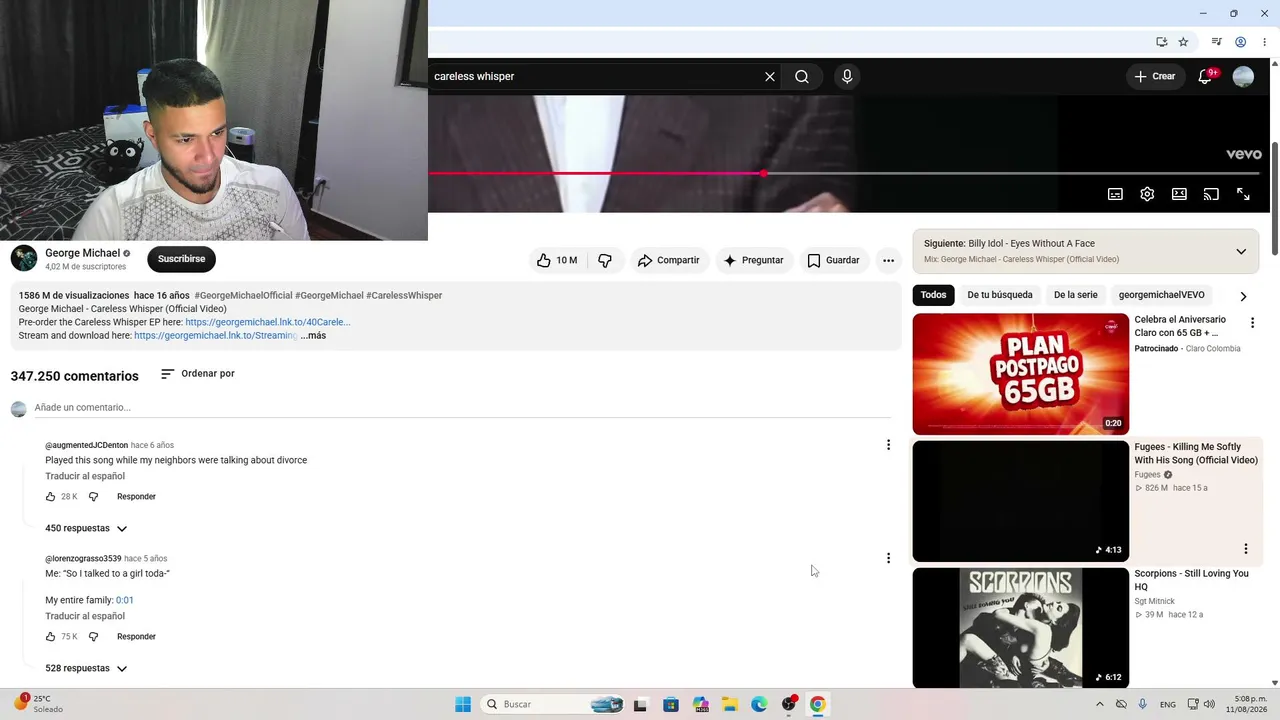Open the Chrome profile icon
The image size is (1280, 720).
[x=1240, y=42]
